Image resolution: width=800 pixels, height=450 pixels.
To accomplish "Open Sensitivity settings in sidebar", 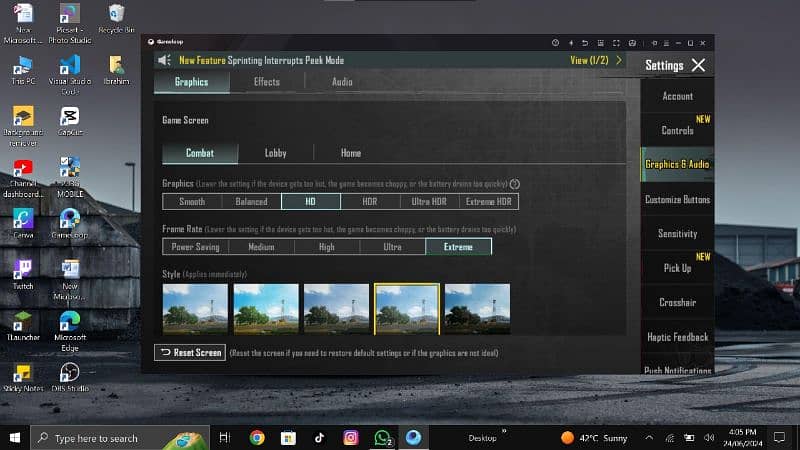I will point(677,234).
